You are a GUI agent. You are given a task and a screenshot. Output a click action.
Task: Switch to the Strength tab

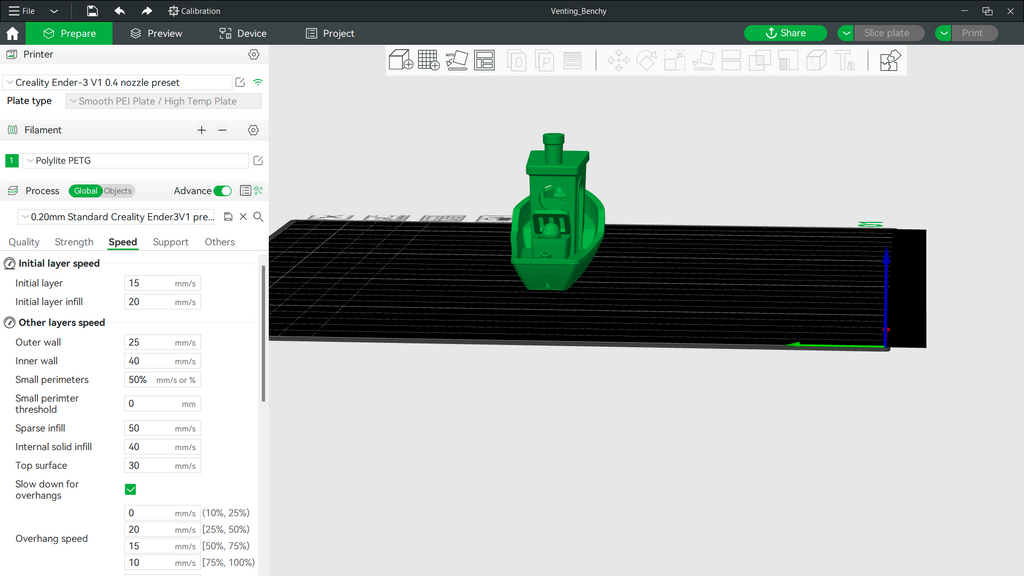pos(74,242)
